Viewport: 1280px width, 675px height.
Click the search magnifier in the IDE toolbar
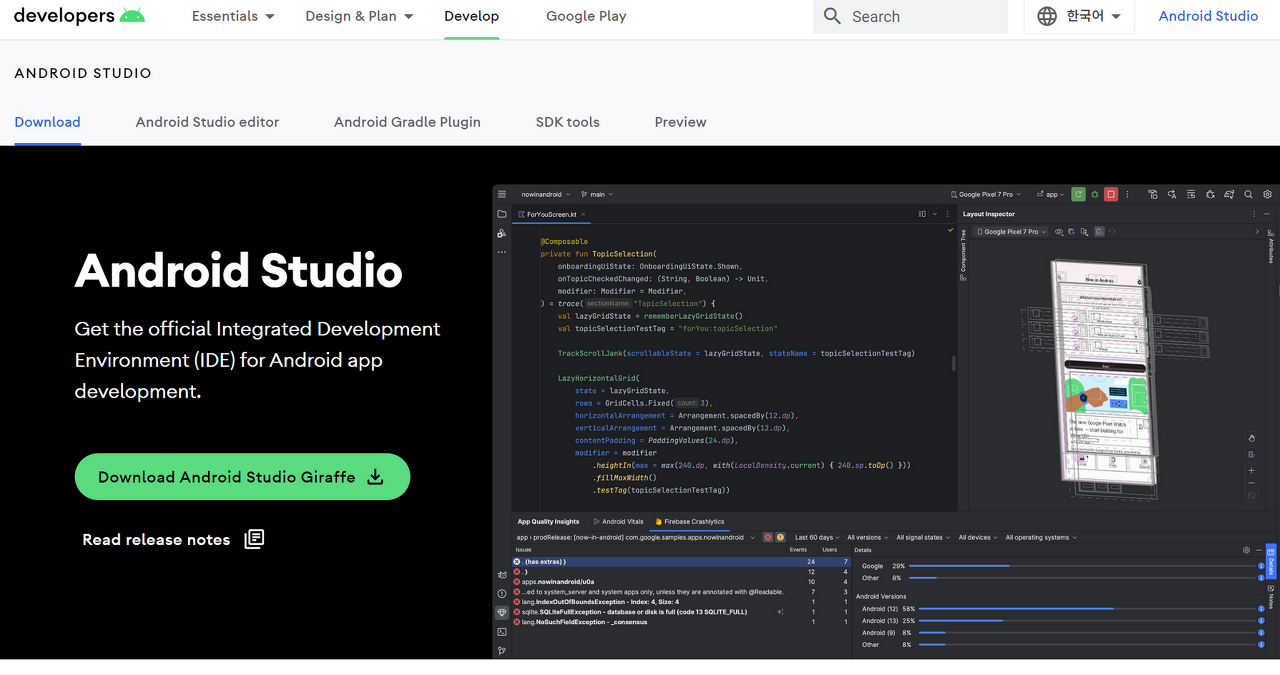click(1249, 194)
